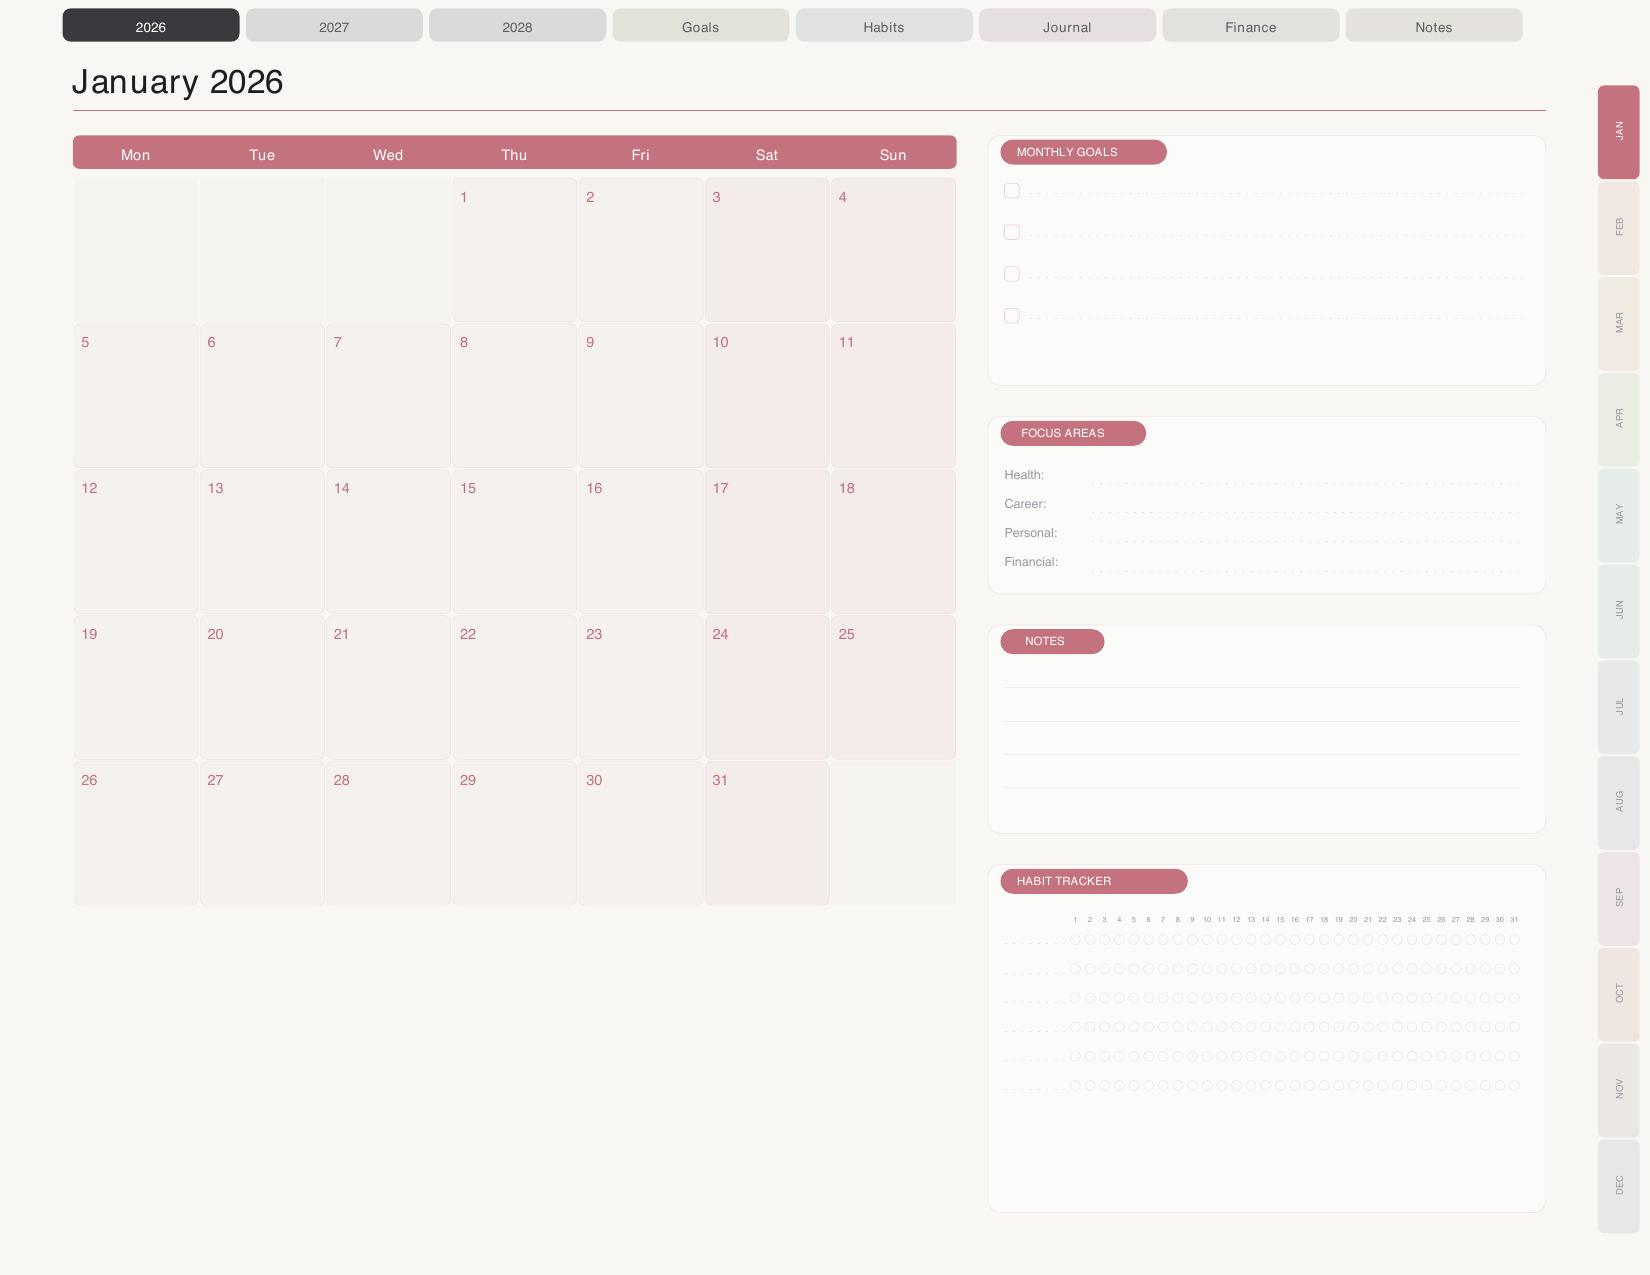Open the Goals section tab

700,26
